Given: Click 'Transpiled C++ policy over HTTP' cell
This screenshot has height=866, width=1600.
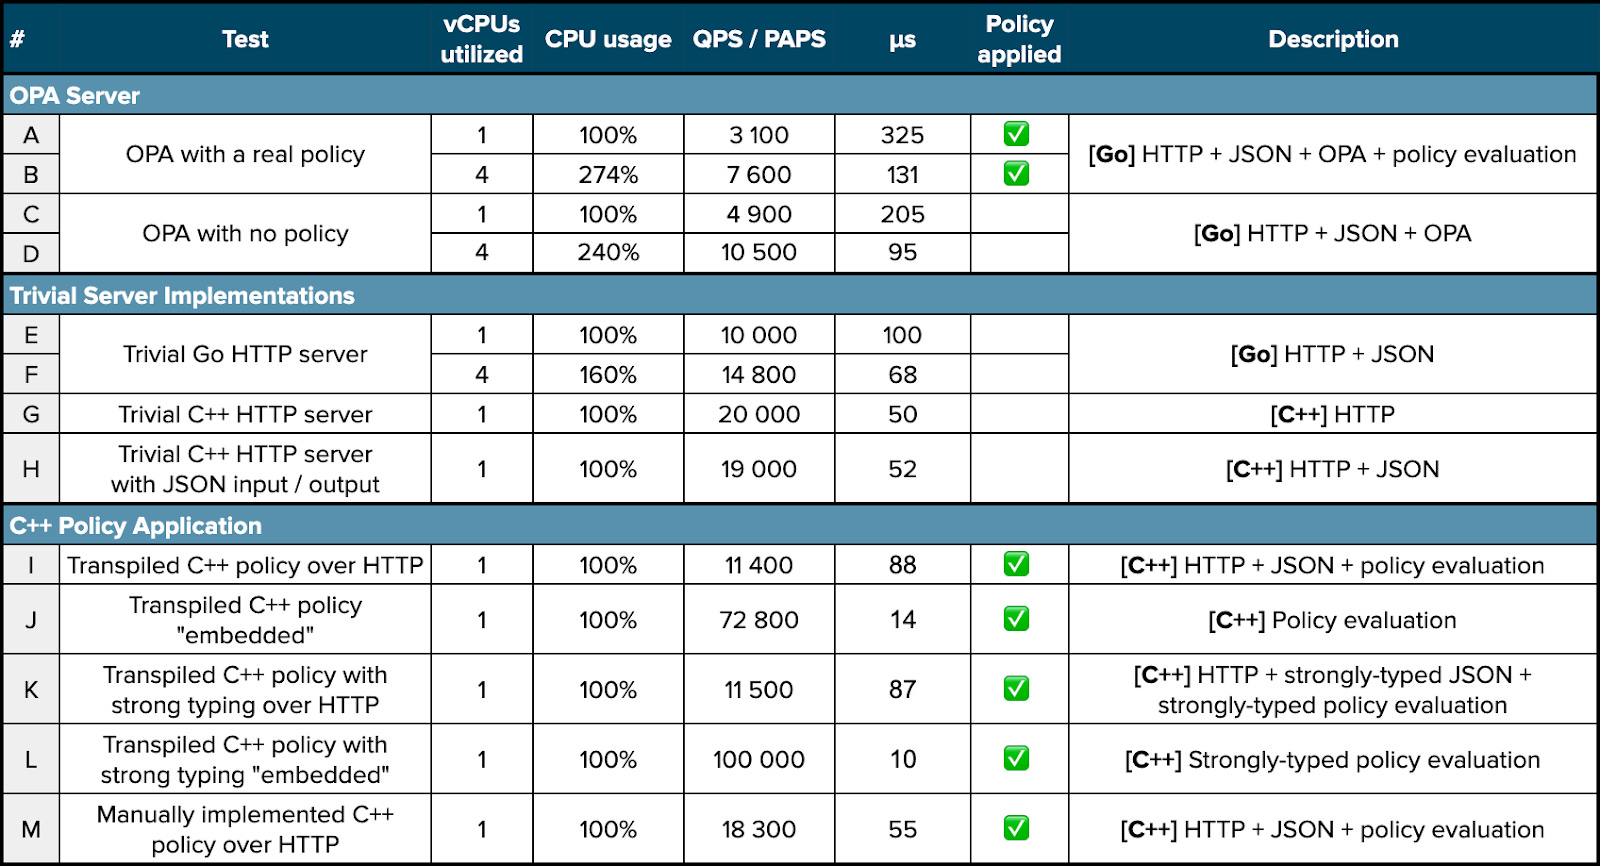Looking at the screenshot, I should point(245,565).
